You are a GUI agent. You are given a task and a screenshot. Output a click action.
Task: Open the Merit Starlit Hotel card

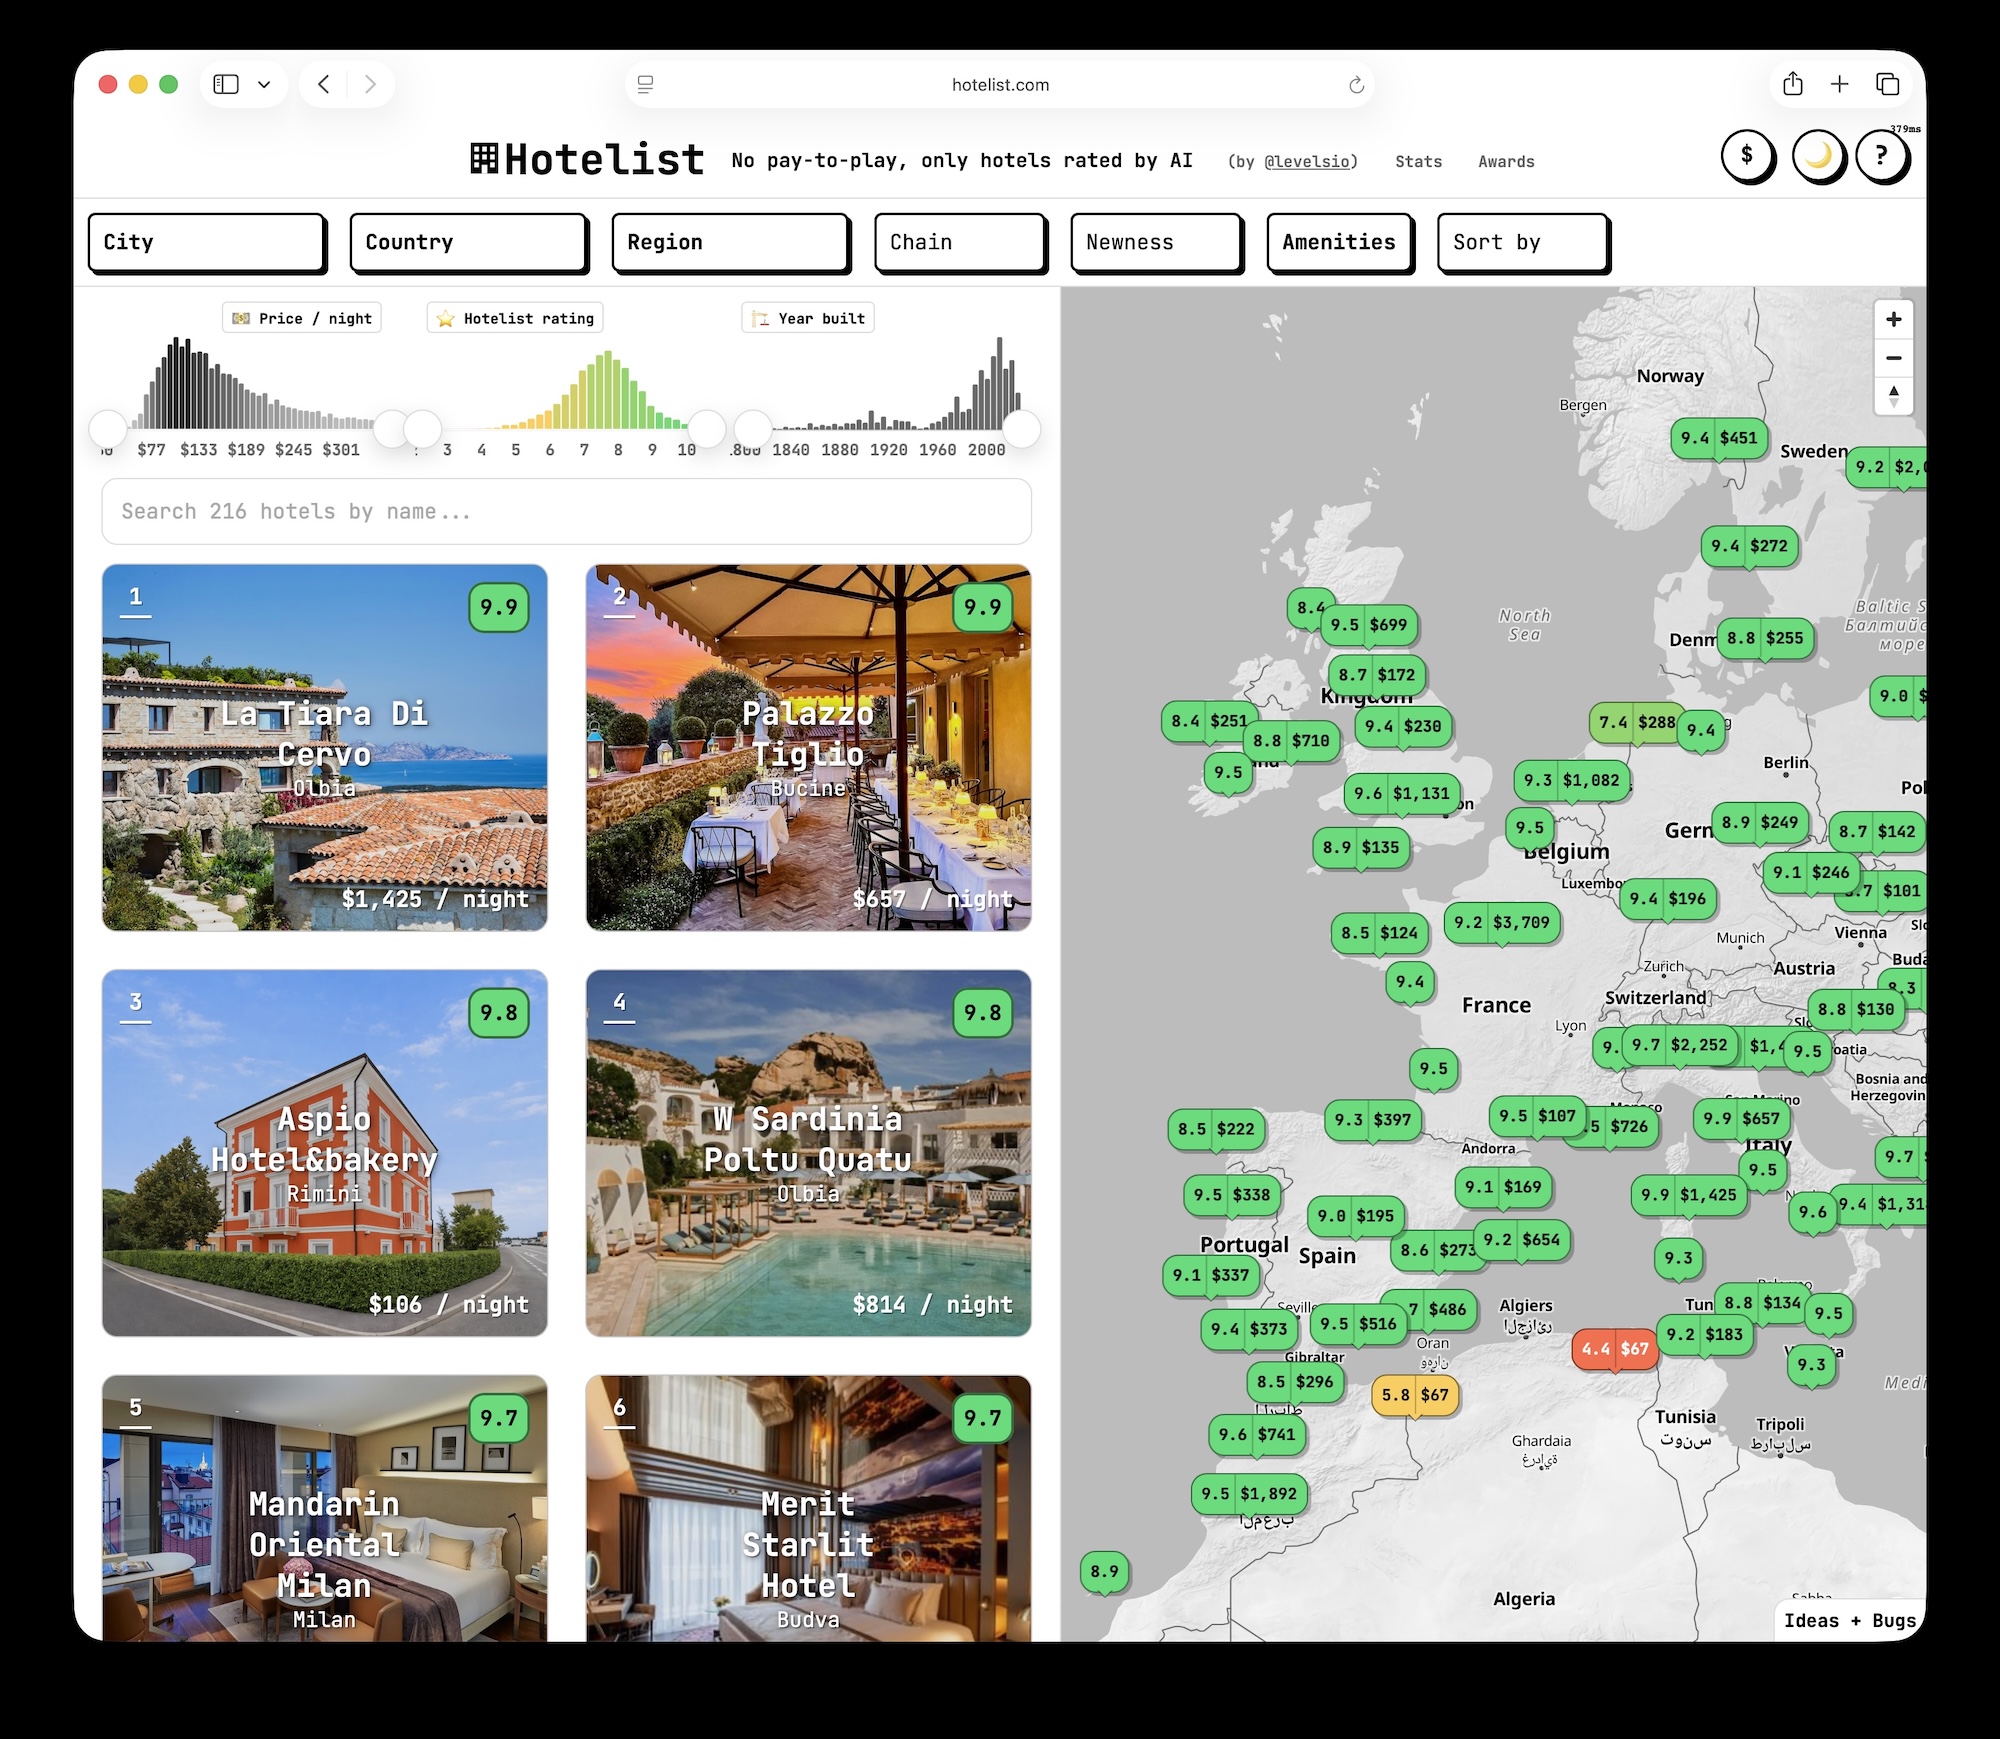tap(808, 1508)
